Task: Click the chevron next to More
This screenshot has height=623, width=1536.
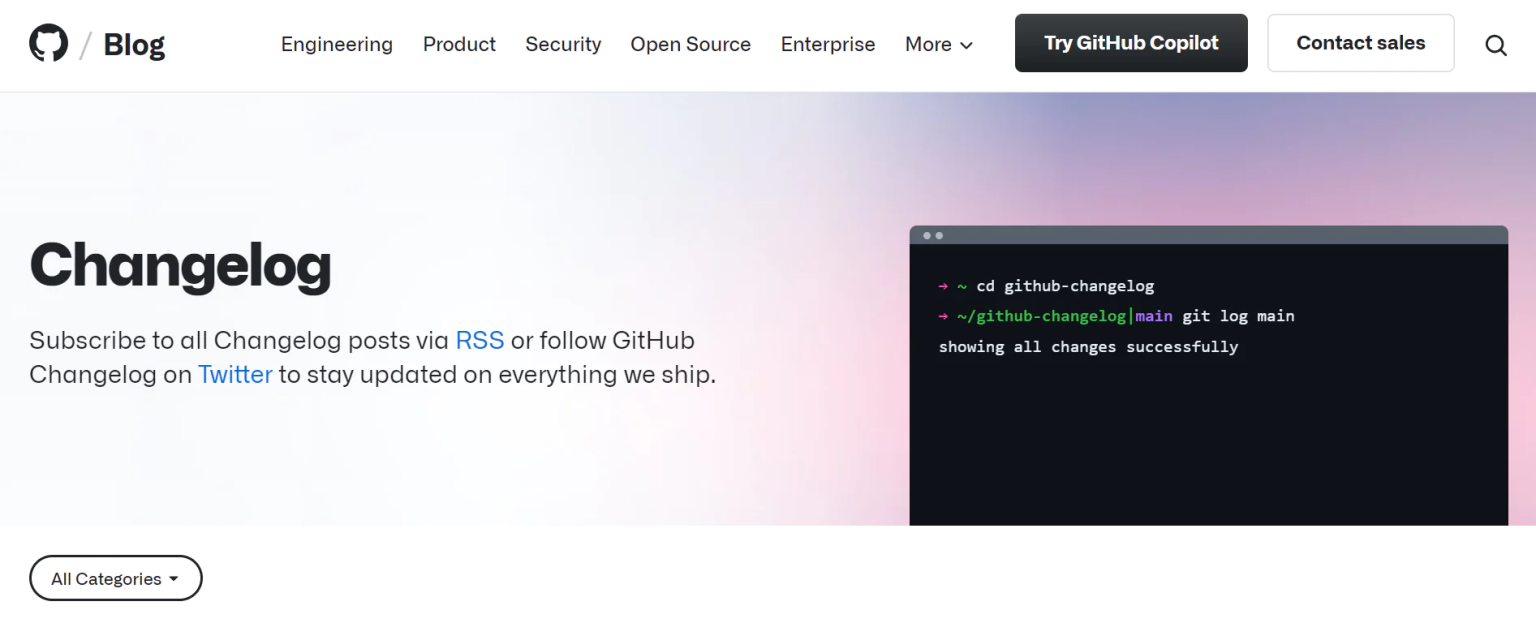Action: tap(966, 45)
